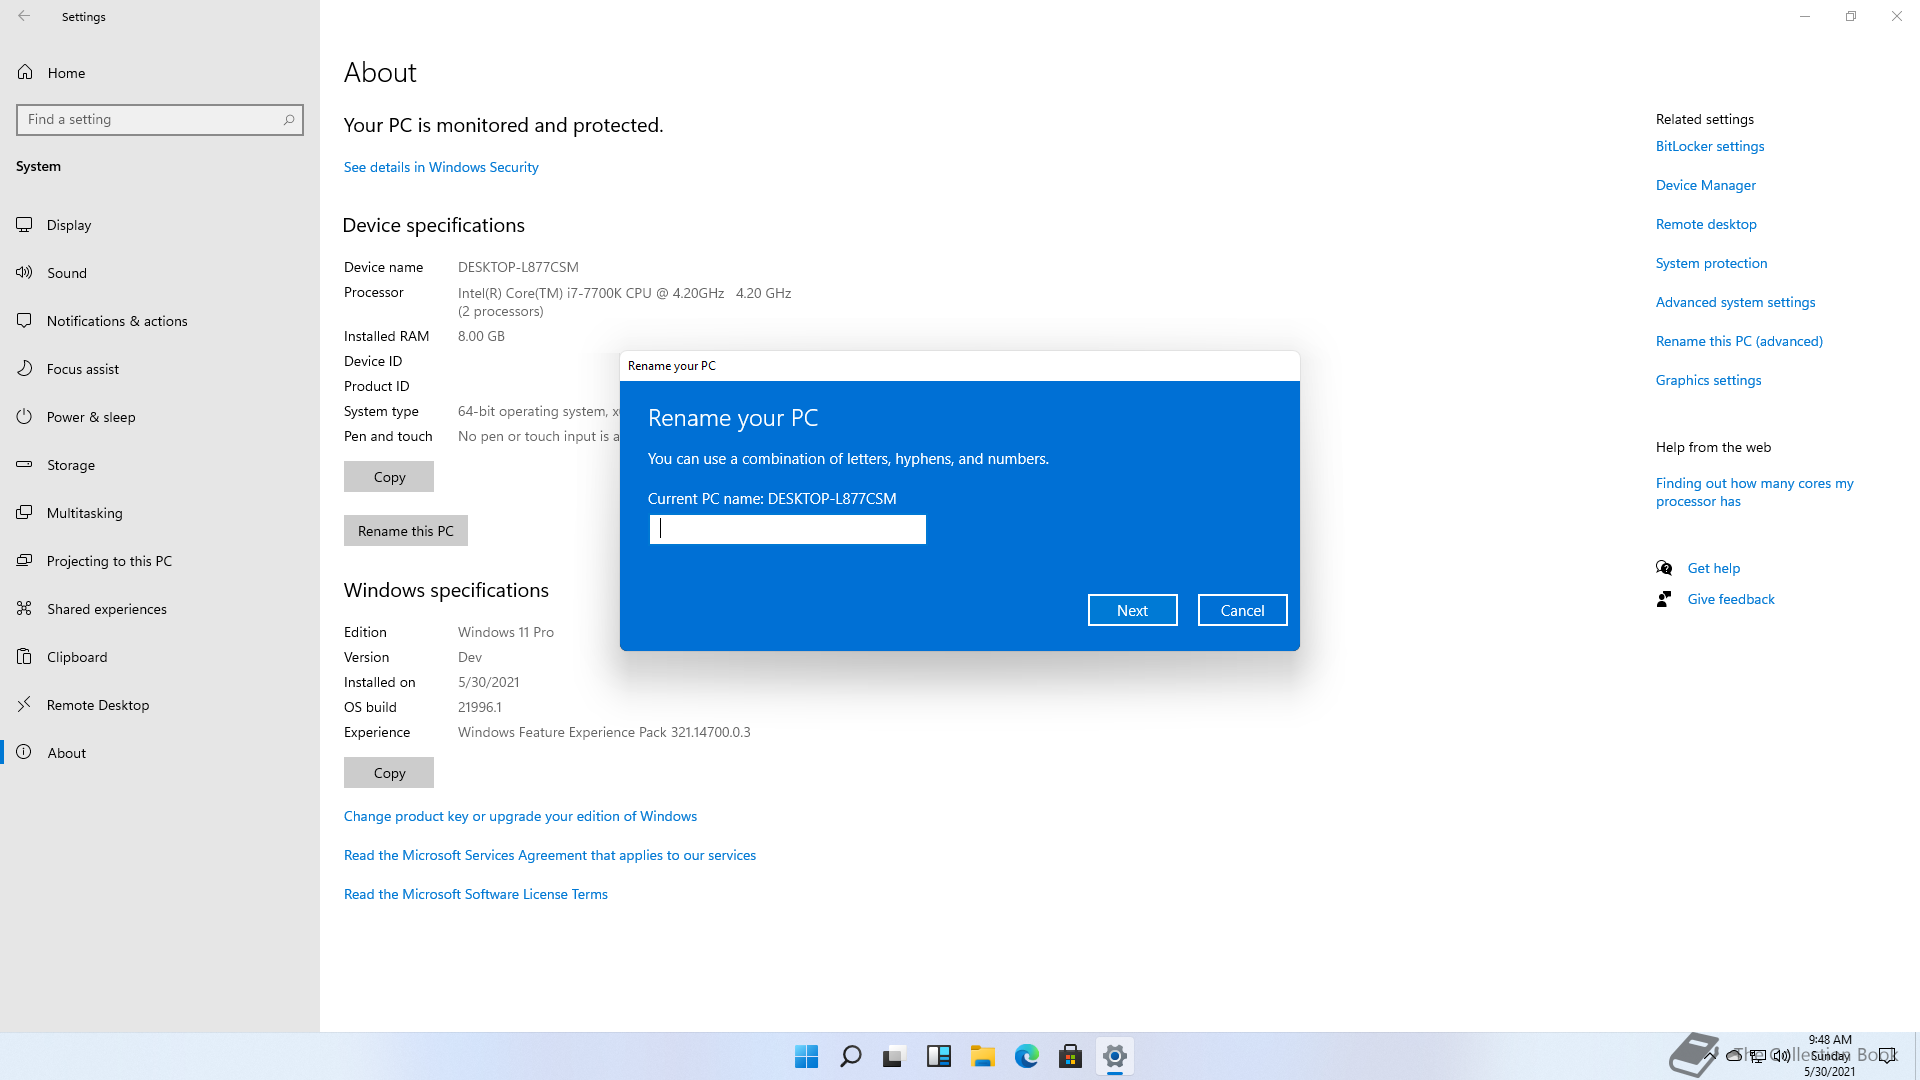Screen dimensions: 1920x1080
Task: Open Change product key or upgrade edition link
Action: [x=520, y=816]
